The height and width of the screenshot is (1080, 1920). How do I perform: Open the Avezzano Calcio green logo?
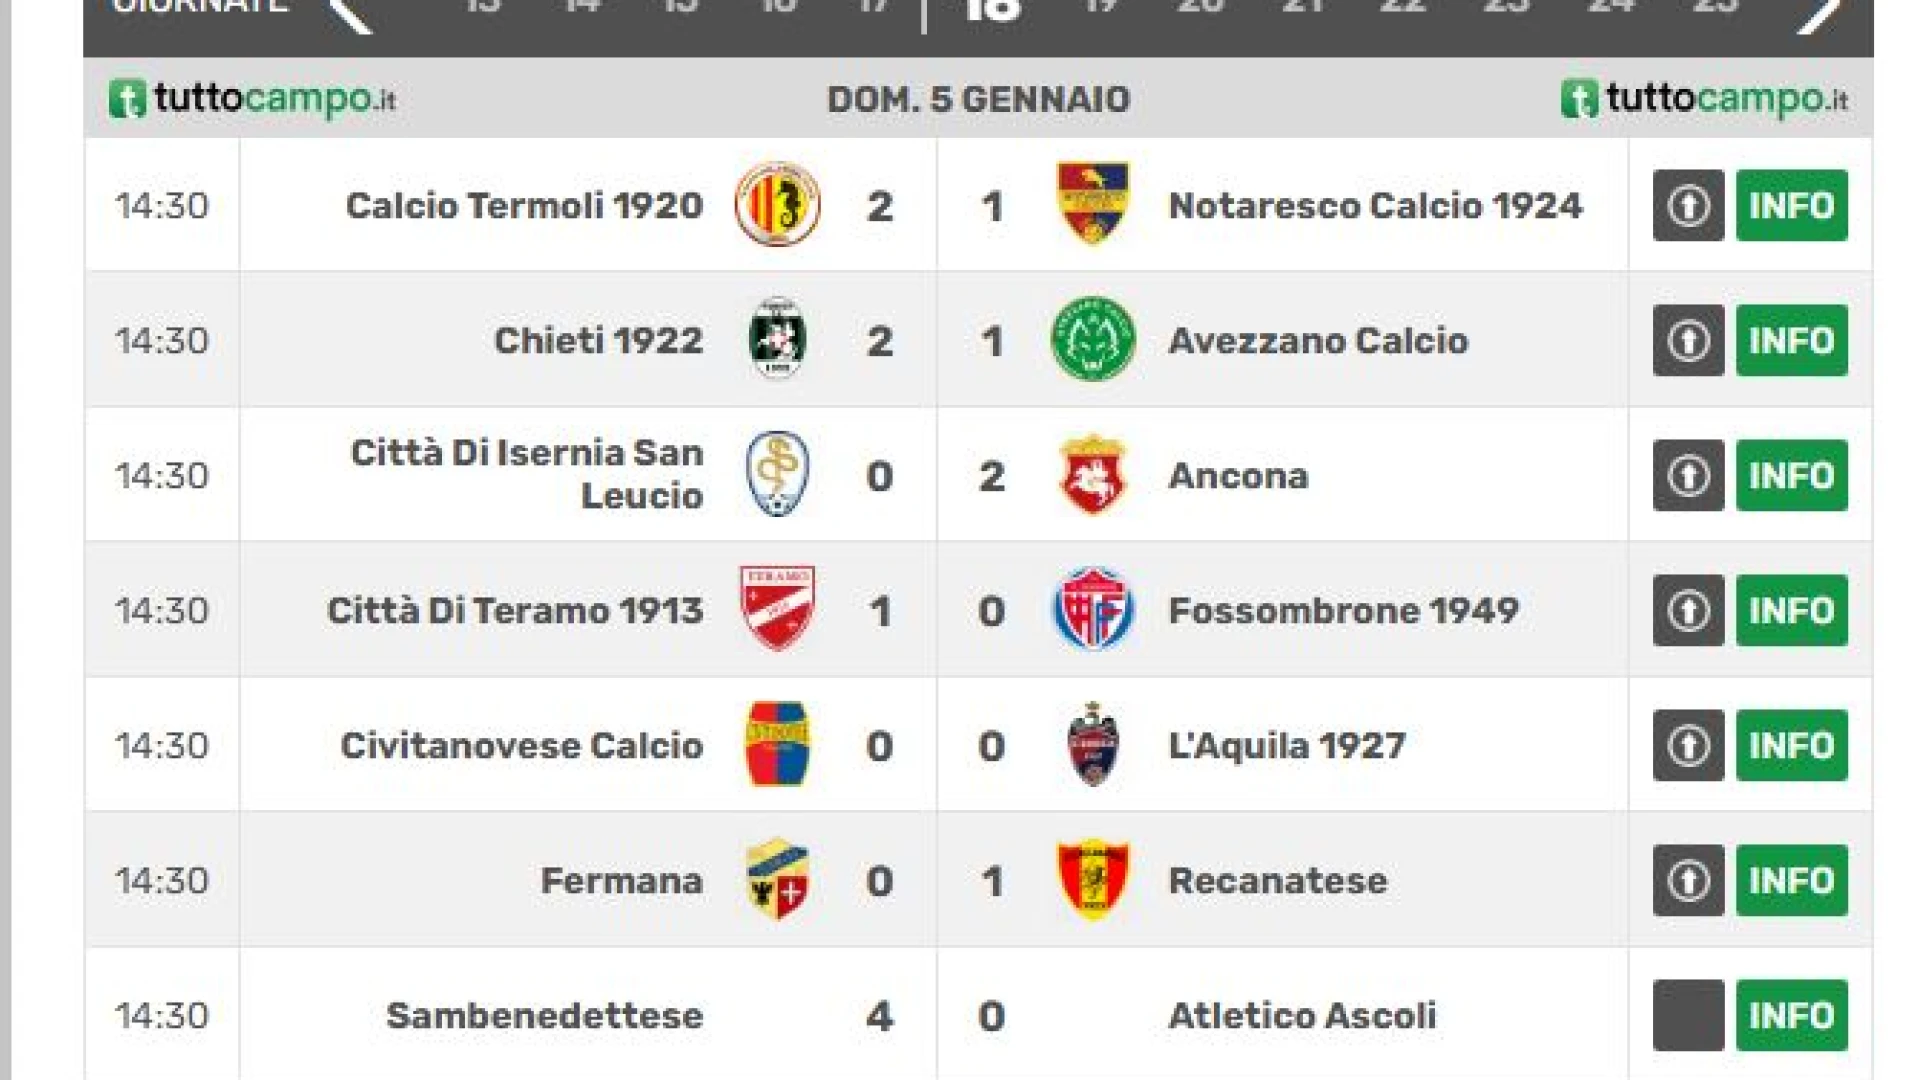coord(1093,340)
